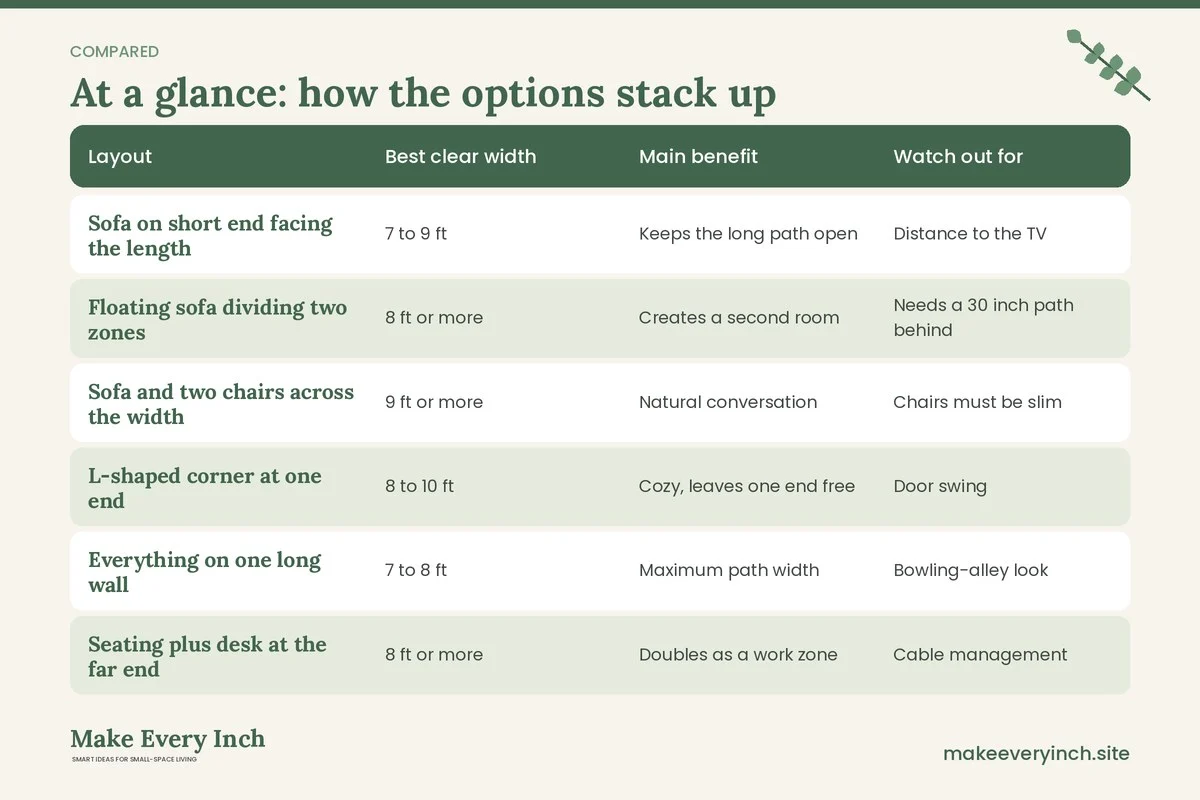Select 'Sofa and two chairs across the width'
The height and width of the screenshot is (800, 1200).
(221, 403)
